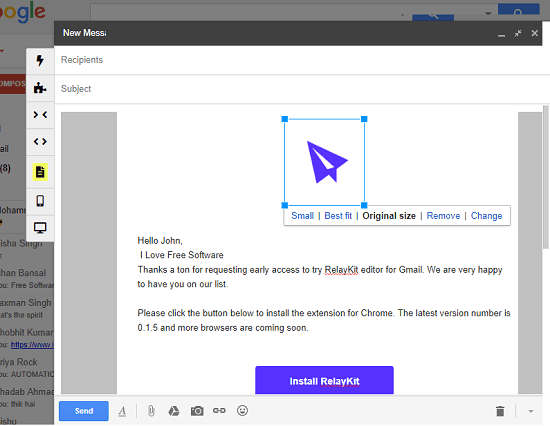This screenshot has height=426, width=550.
Task: Click the misspelled RelayKit word in paragraph
Action: 341,270
